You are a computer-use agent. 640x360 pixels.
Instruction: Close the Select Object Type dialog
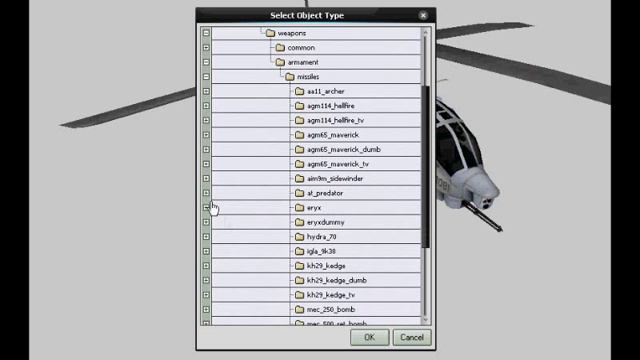click(423, 16)
